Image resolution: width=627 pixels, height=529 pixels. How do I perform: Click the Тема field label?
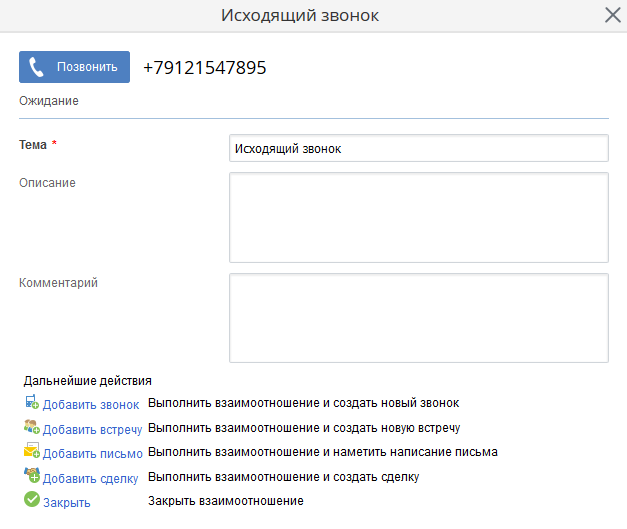coord(33,145)
